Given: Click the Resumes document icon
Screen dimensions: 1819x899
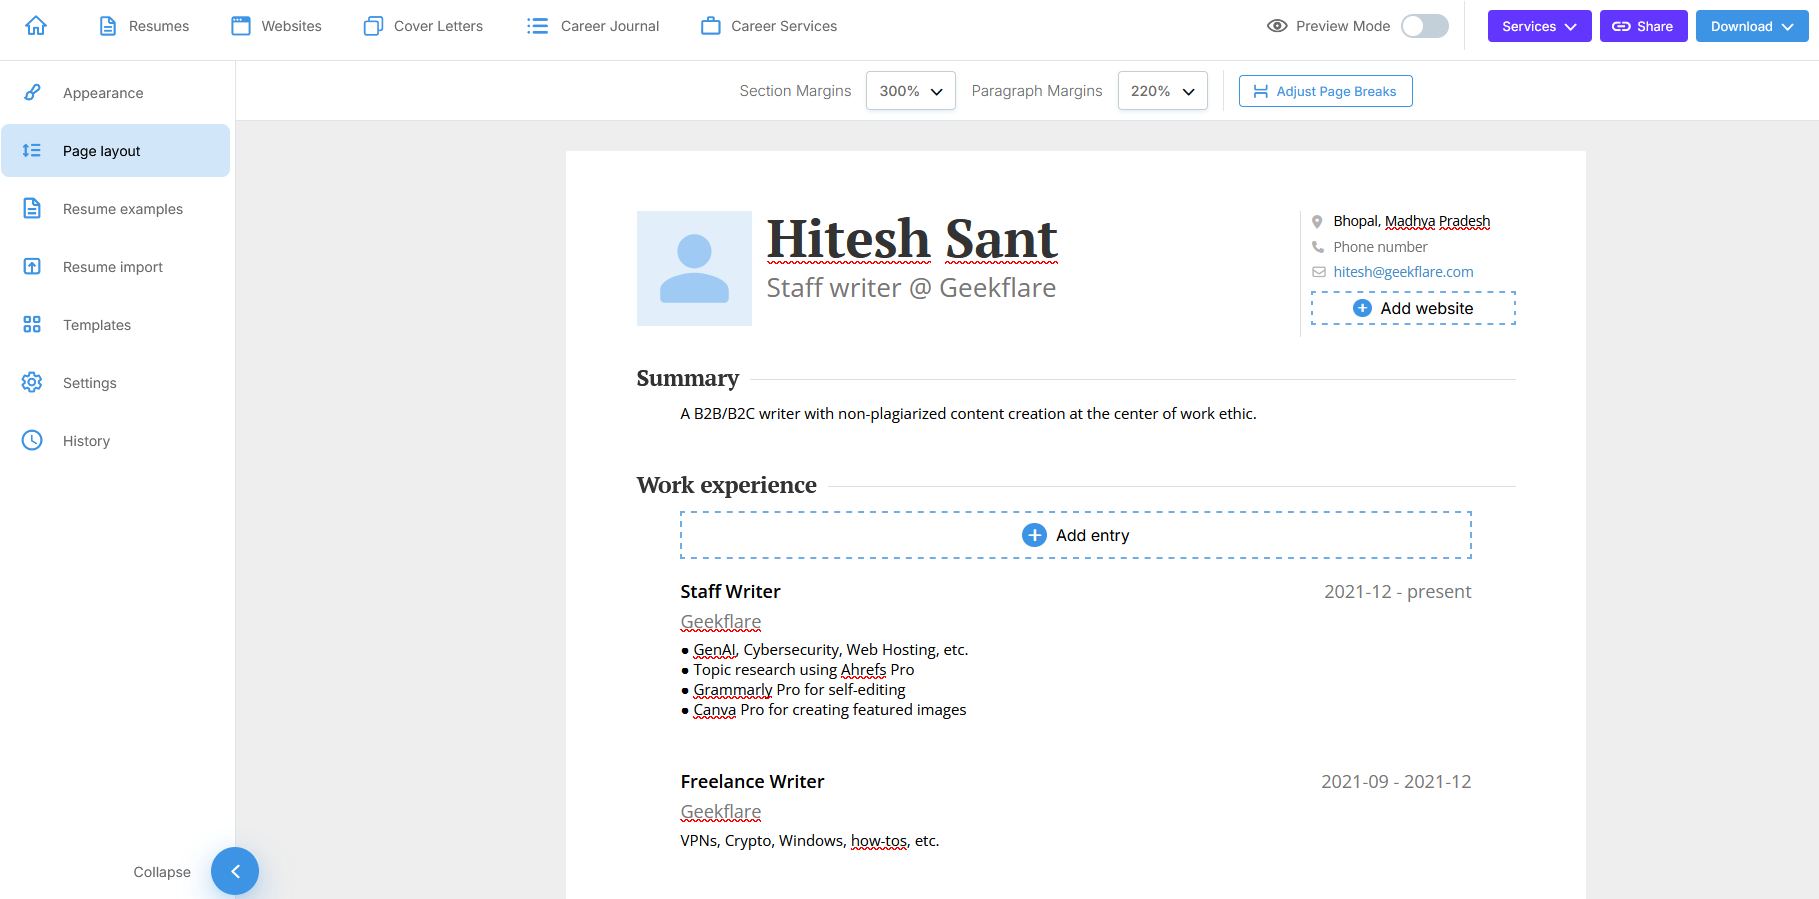Looking at the screenshot, I should 108,26.
